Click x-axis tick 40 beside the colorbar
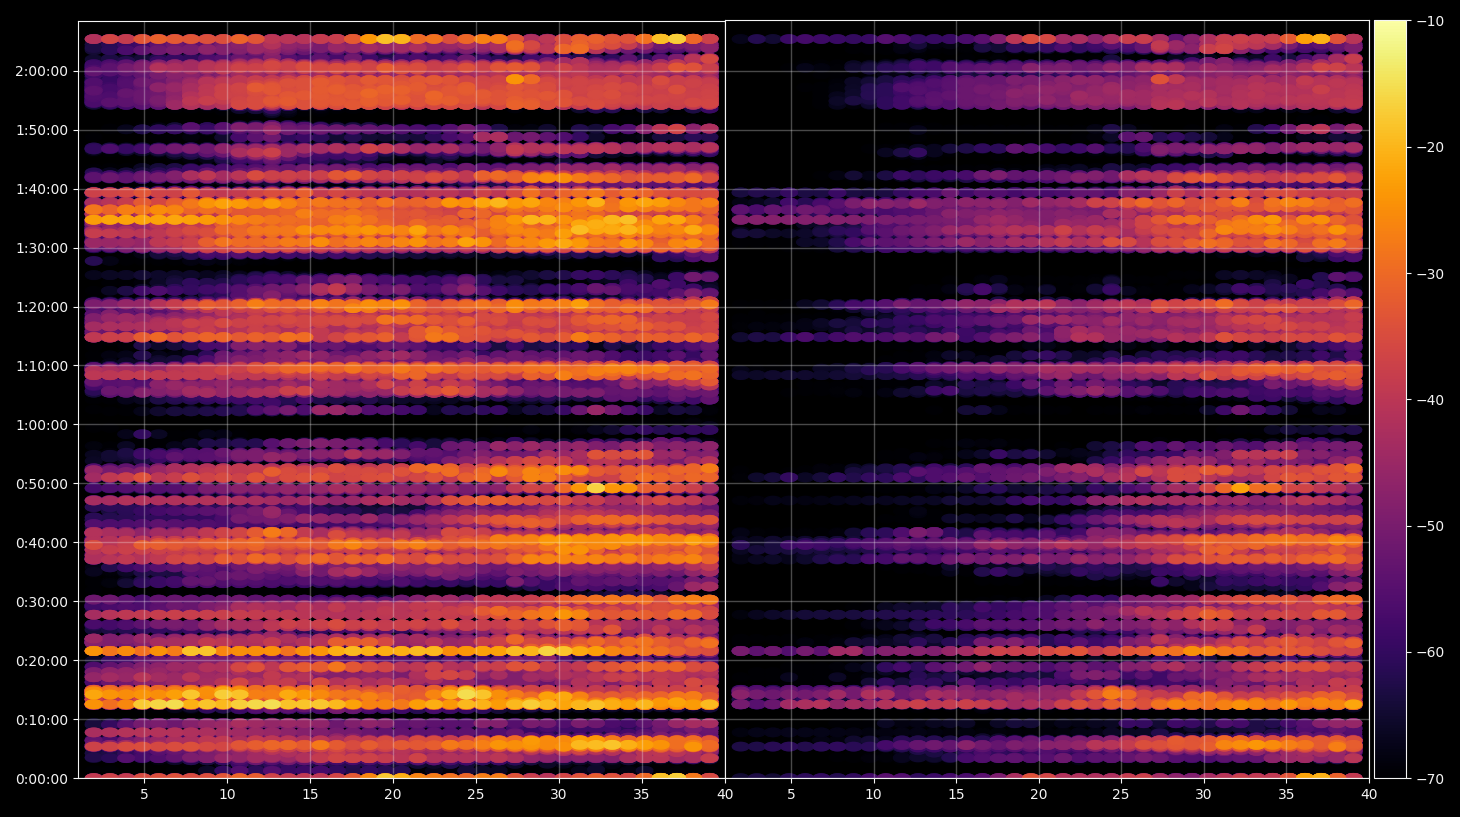The width and height of the screenshot is (1460, 817). (x=1369, y=795)
